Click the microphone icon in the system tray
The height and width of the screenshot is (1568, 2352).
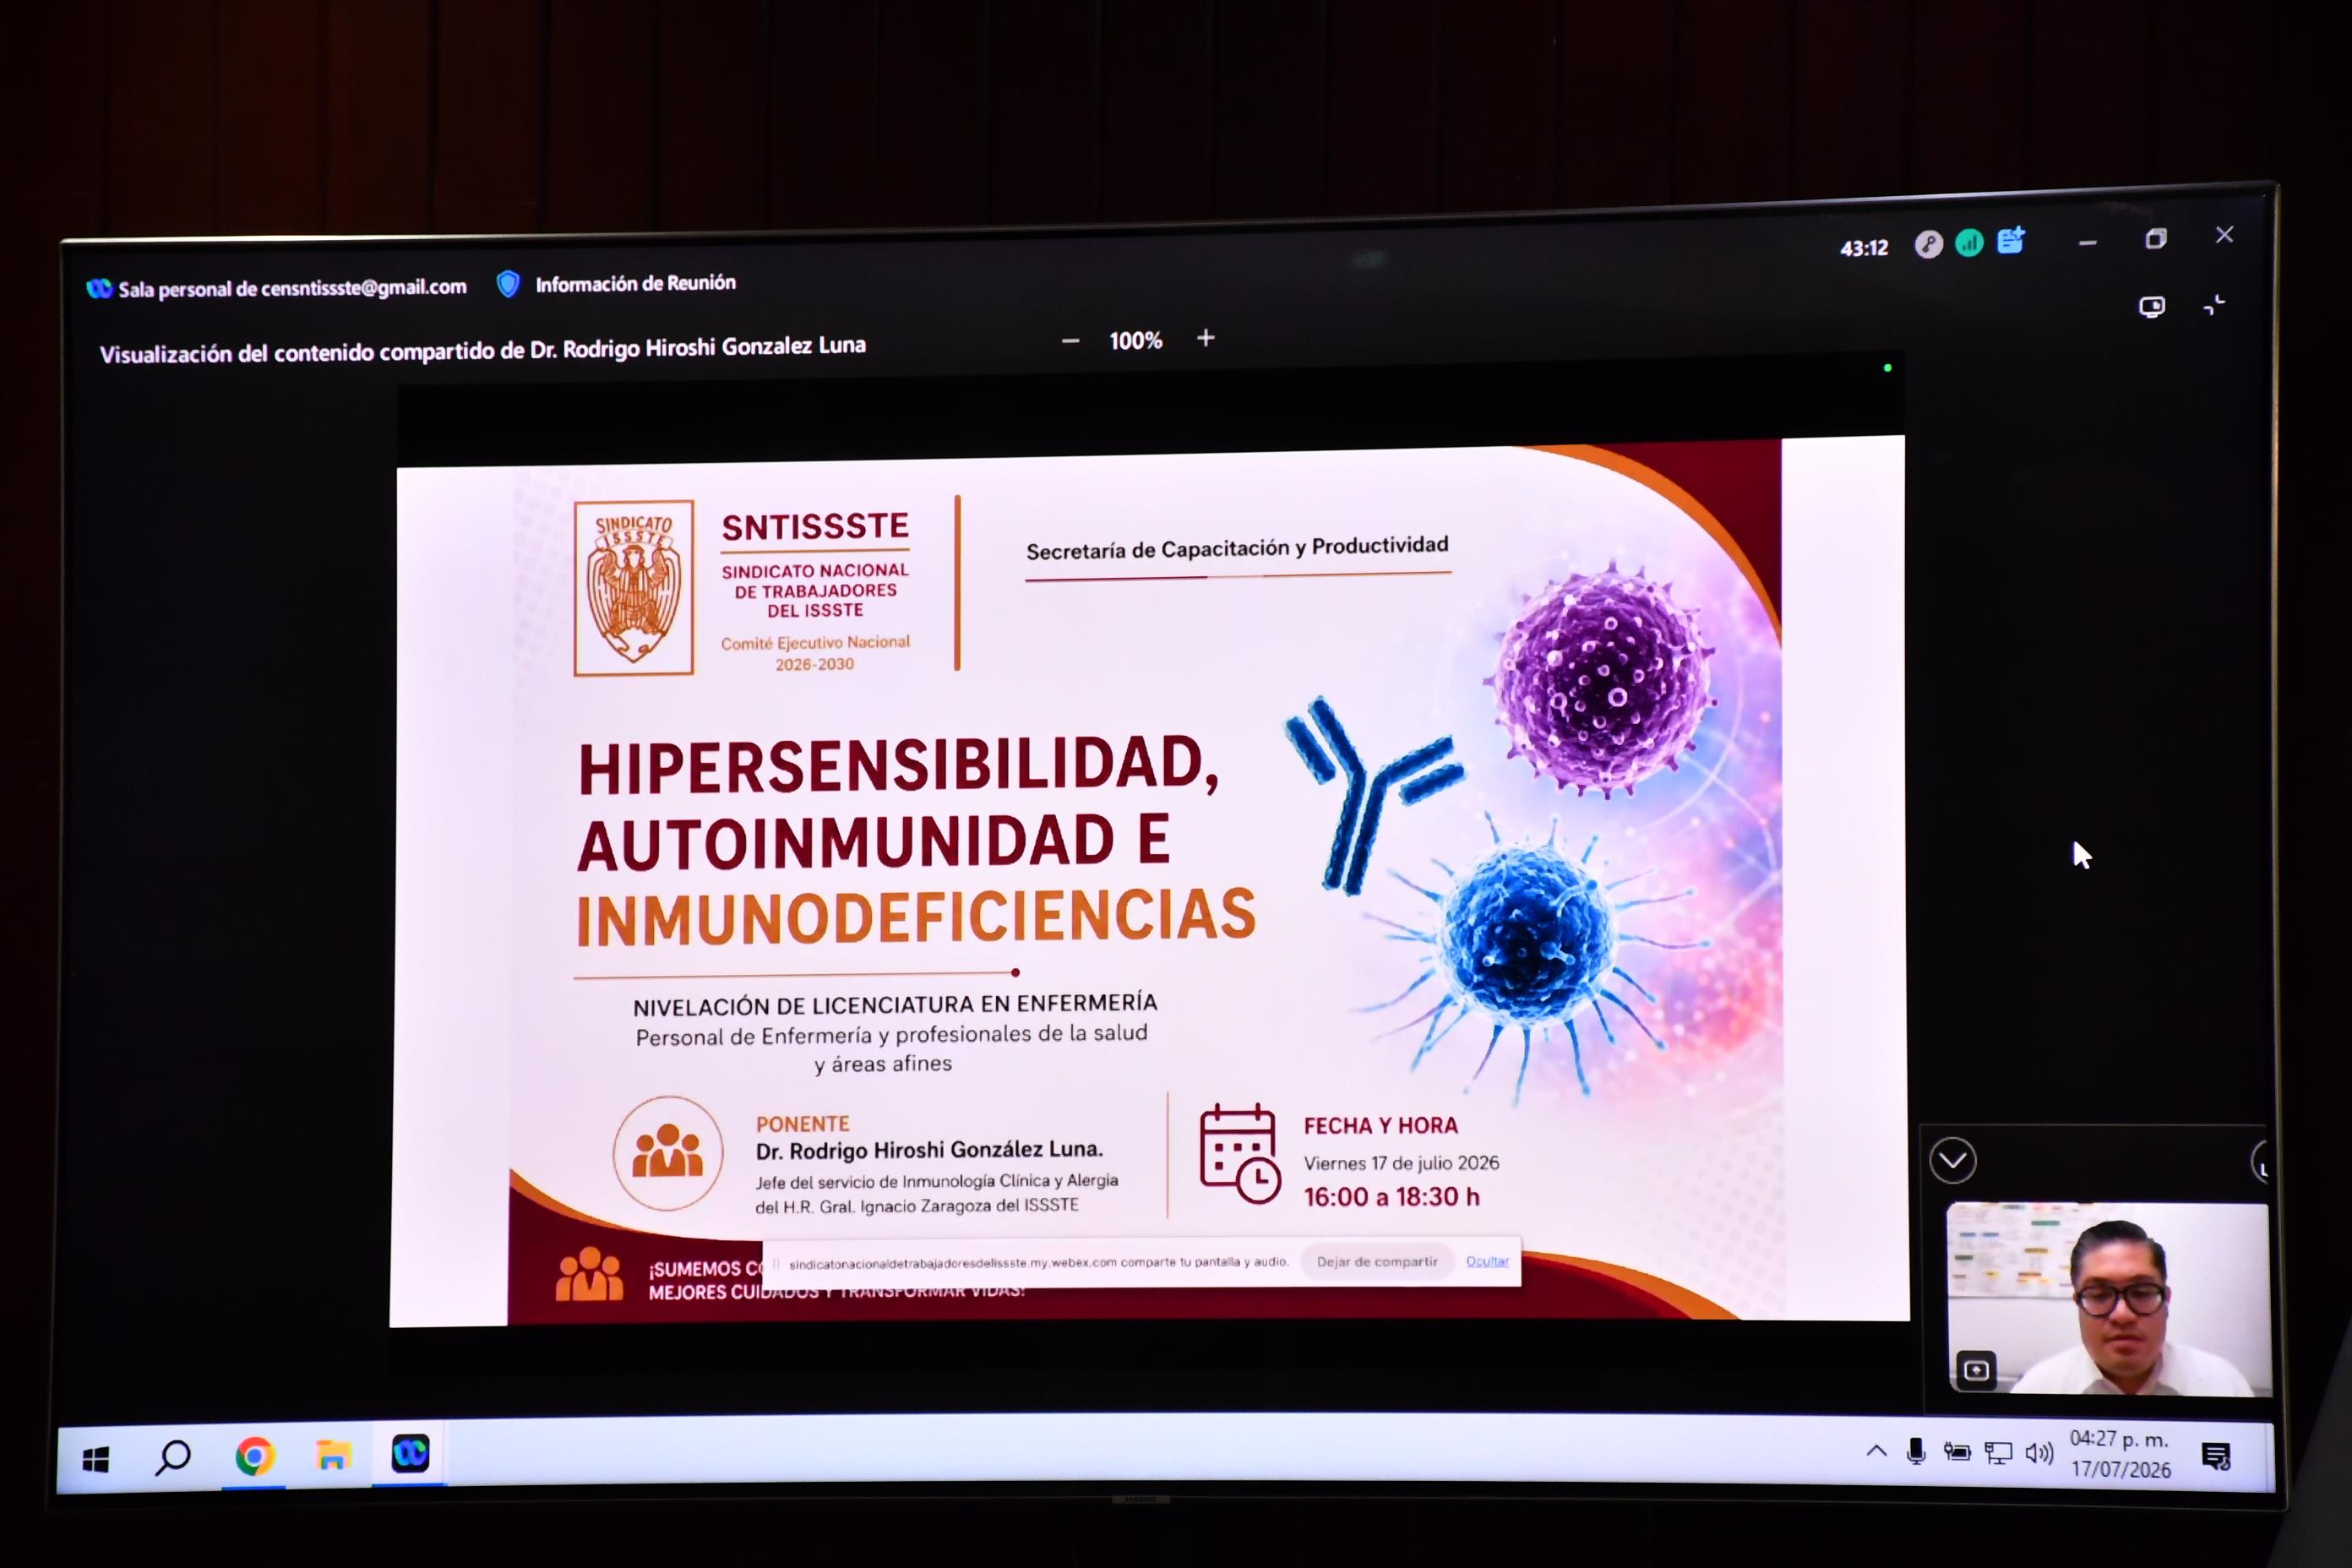(x=1916, y=1452)
